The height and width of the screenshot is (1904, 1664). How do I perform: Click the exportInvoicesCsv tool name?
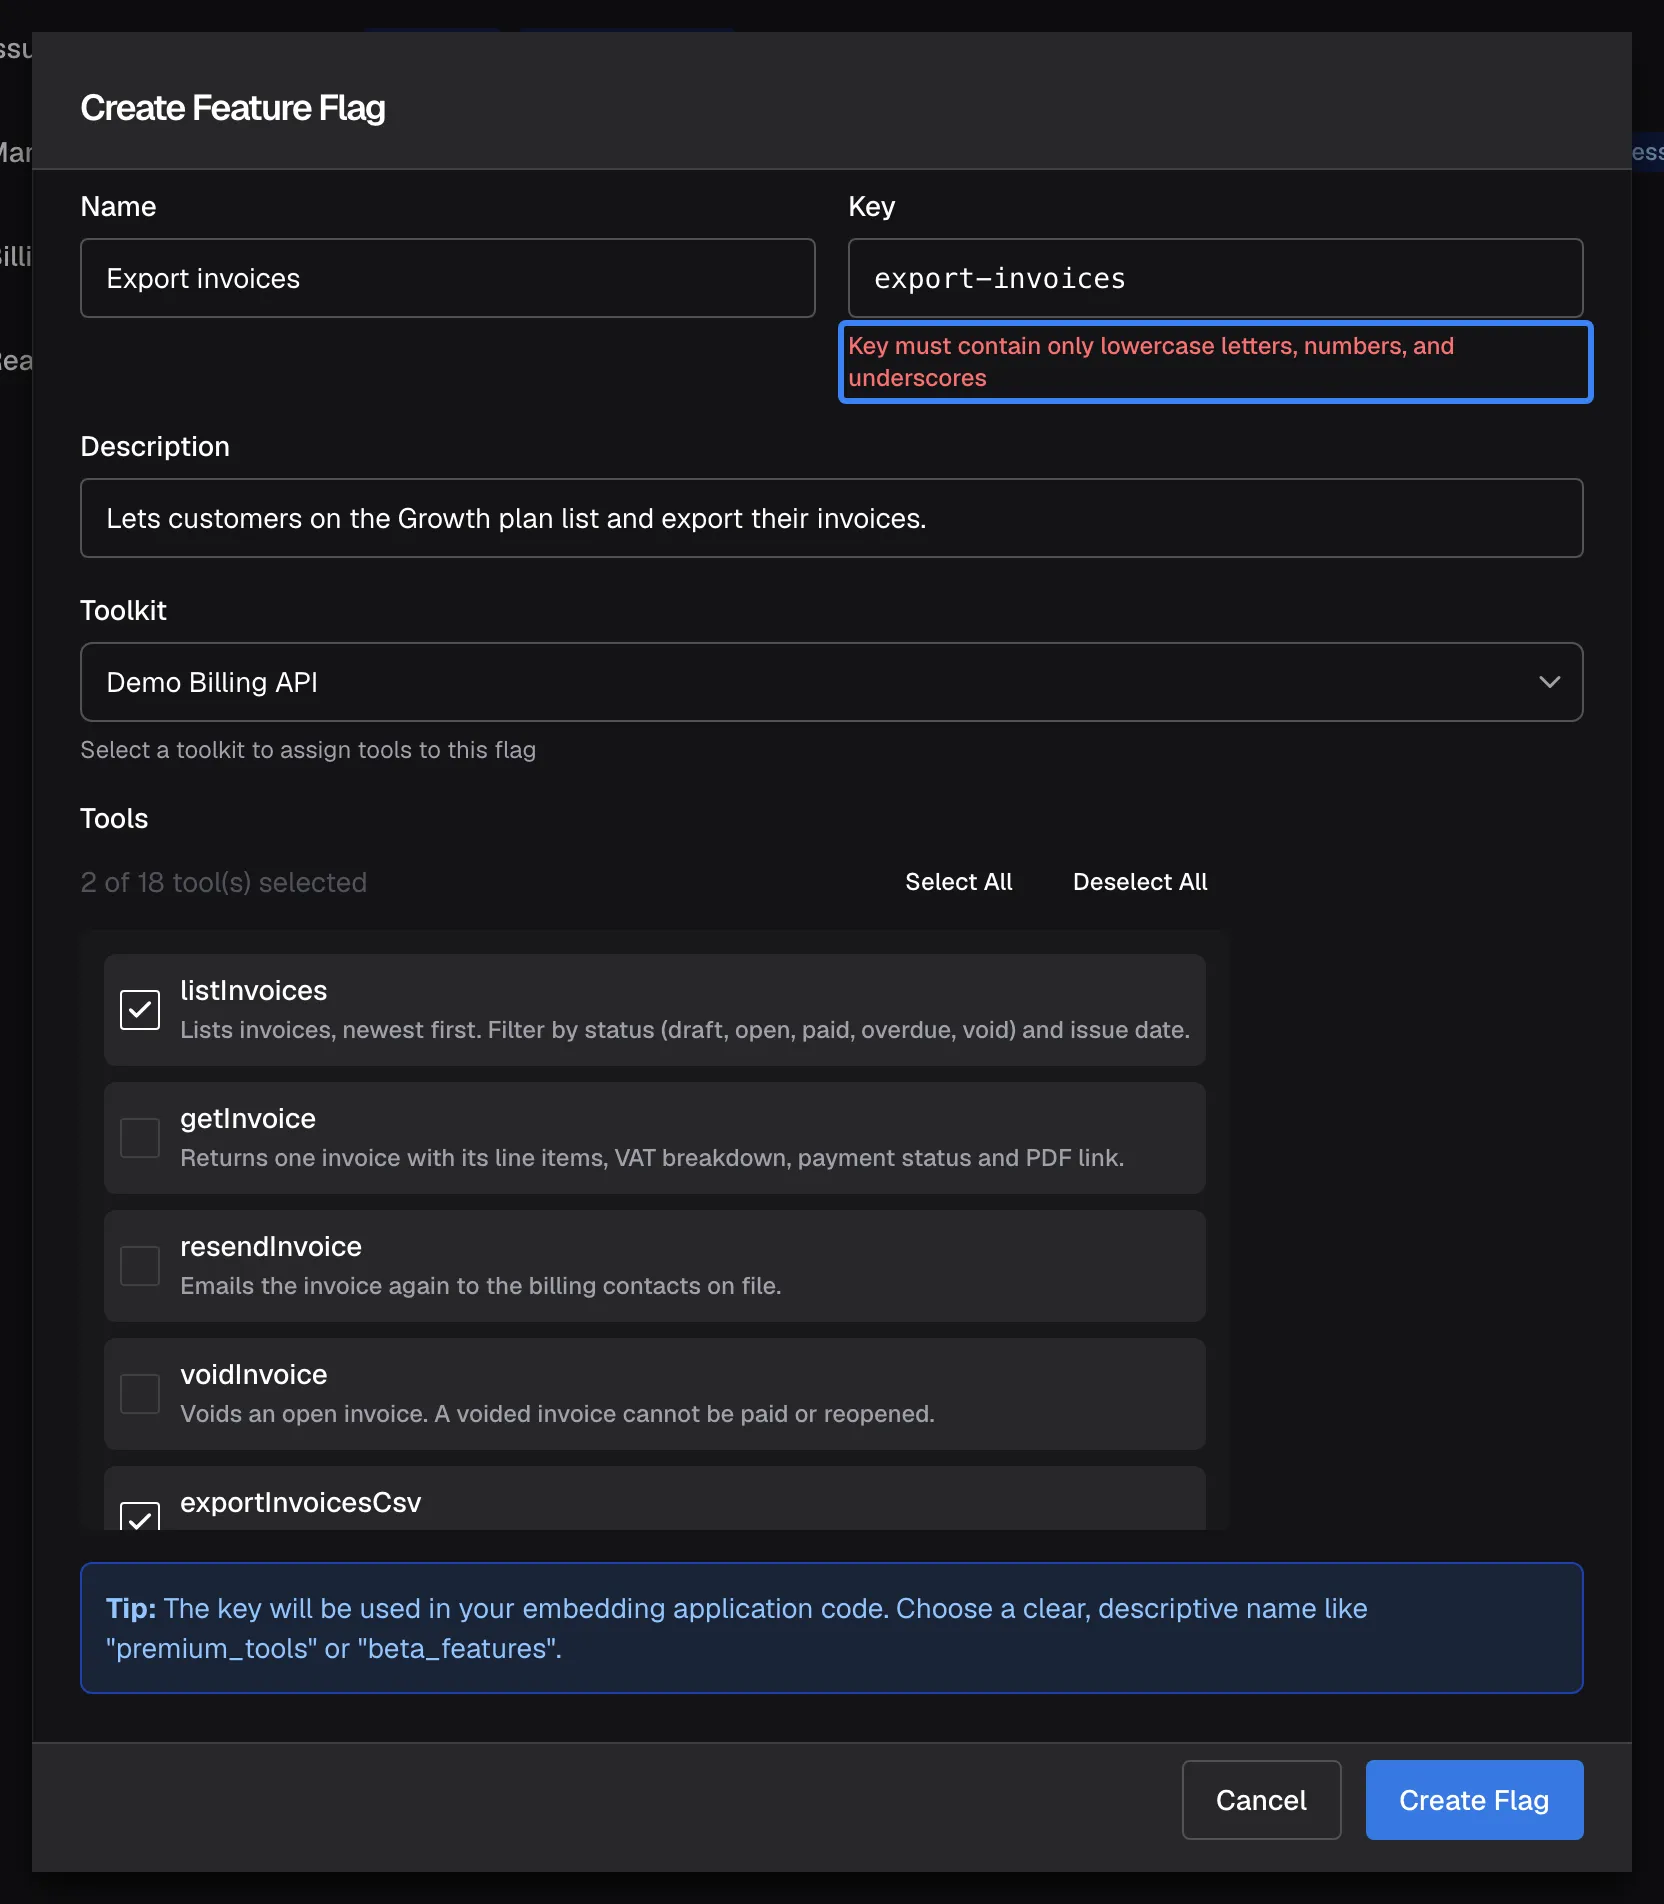[301, 1503]
